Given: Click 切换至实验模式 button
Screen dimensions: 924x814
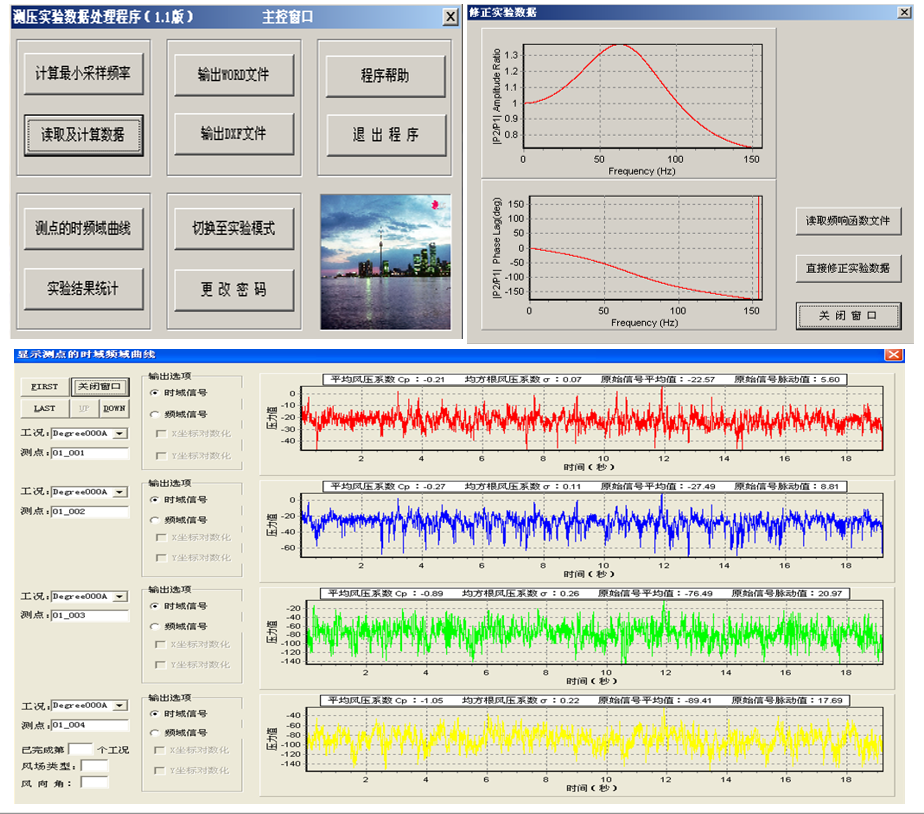Looking at the screenshot, I should (233, 229).
